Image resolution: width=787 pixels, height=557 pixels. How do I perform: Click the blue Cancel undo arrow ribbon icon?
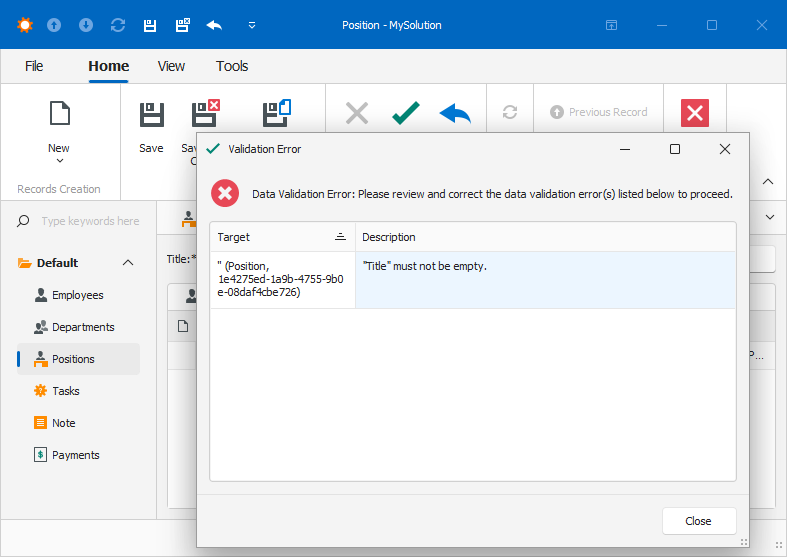455,113
